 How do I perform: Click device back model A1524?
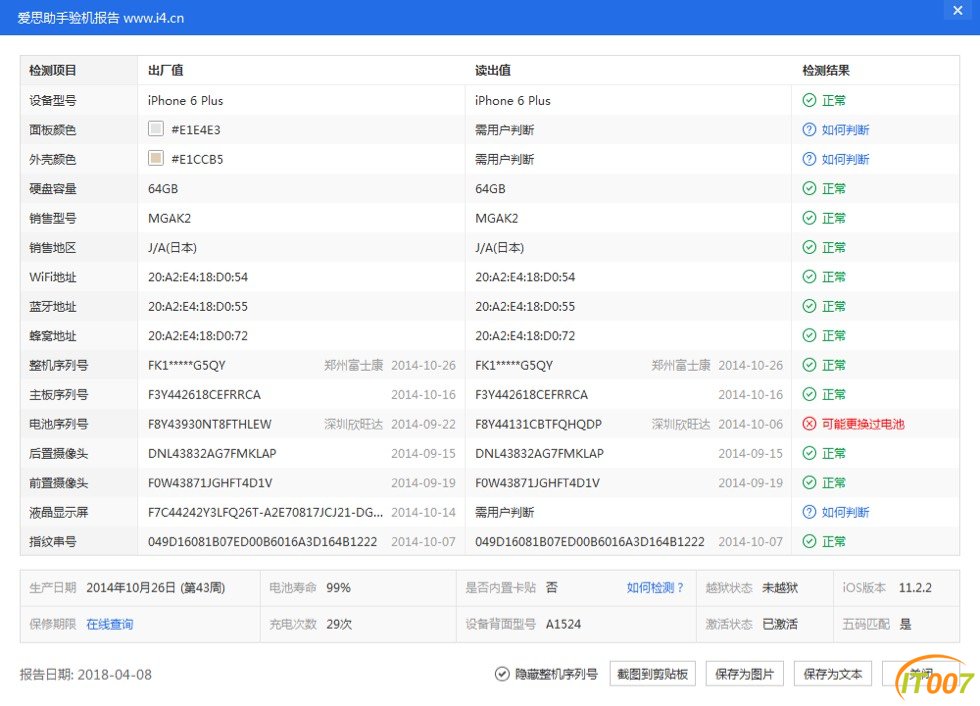coord(563,624)
